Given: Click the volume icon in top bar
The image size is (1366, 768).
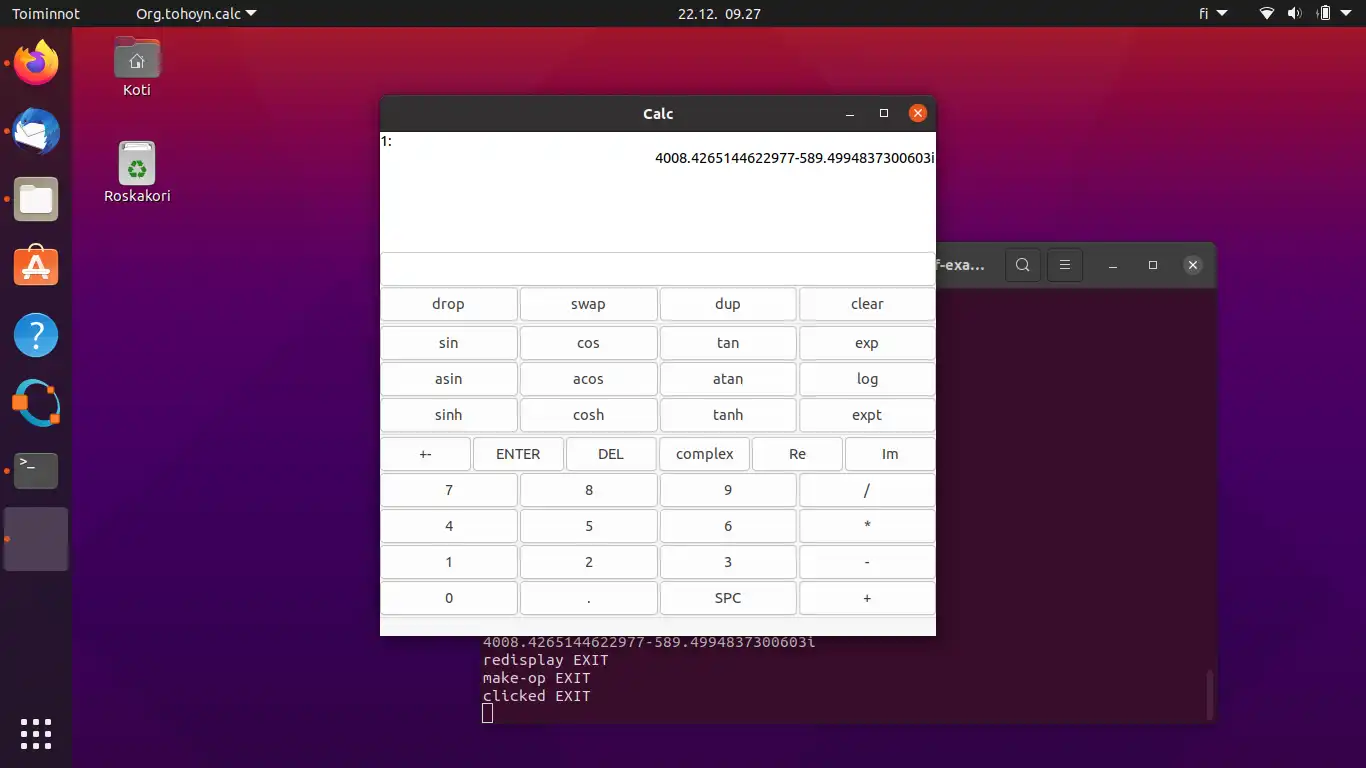Looking at the screenshot, I should [1295, 14].
